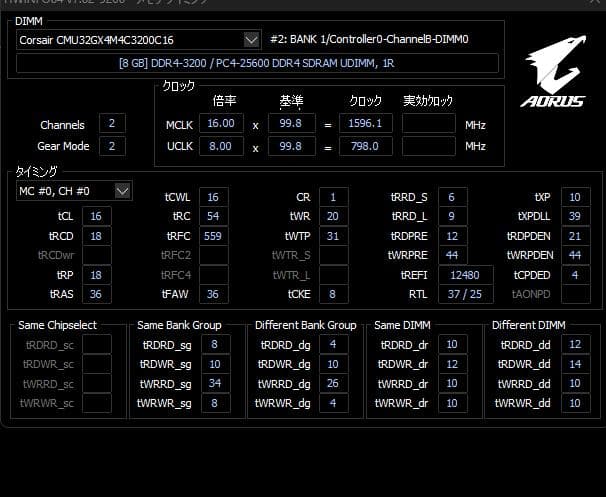Select the UCLK multiplier 8.00 field
Viewport: 606px width, 497px height.
221,146
